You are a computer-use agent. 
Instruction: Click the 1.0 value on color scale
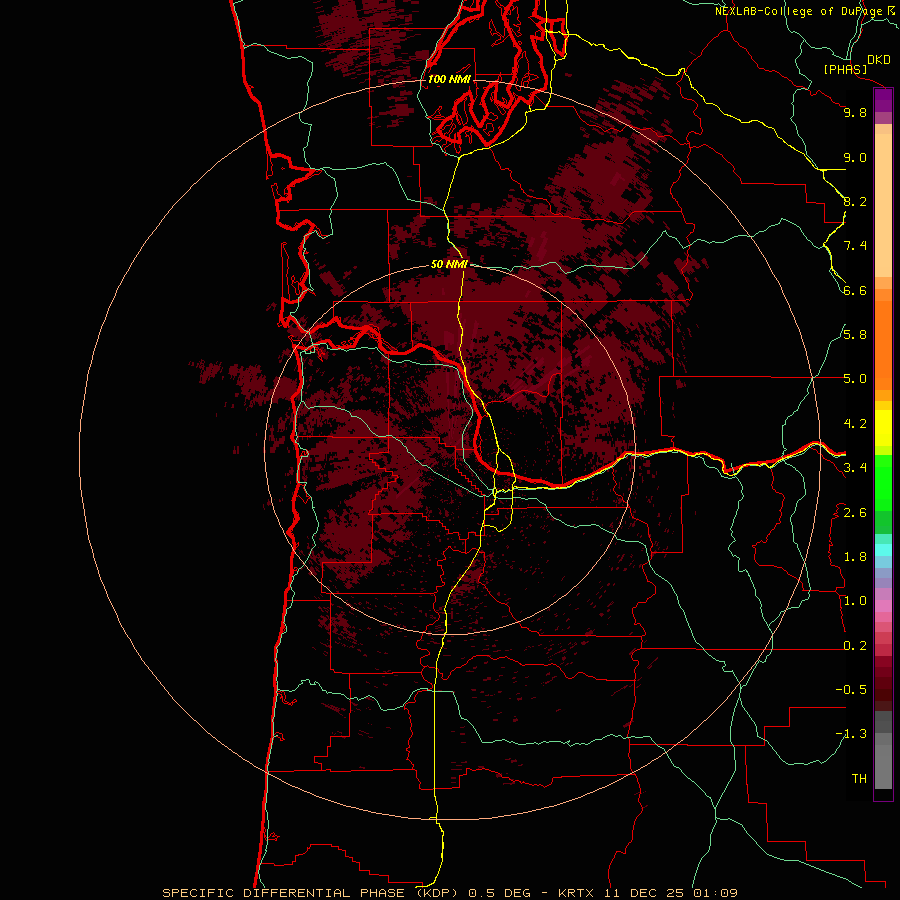click(x=855, y=601)
